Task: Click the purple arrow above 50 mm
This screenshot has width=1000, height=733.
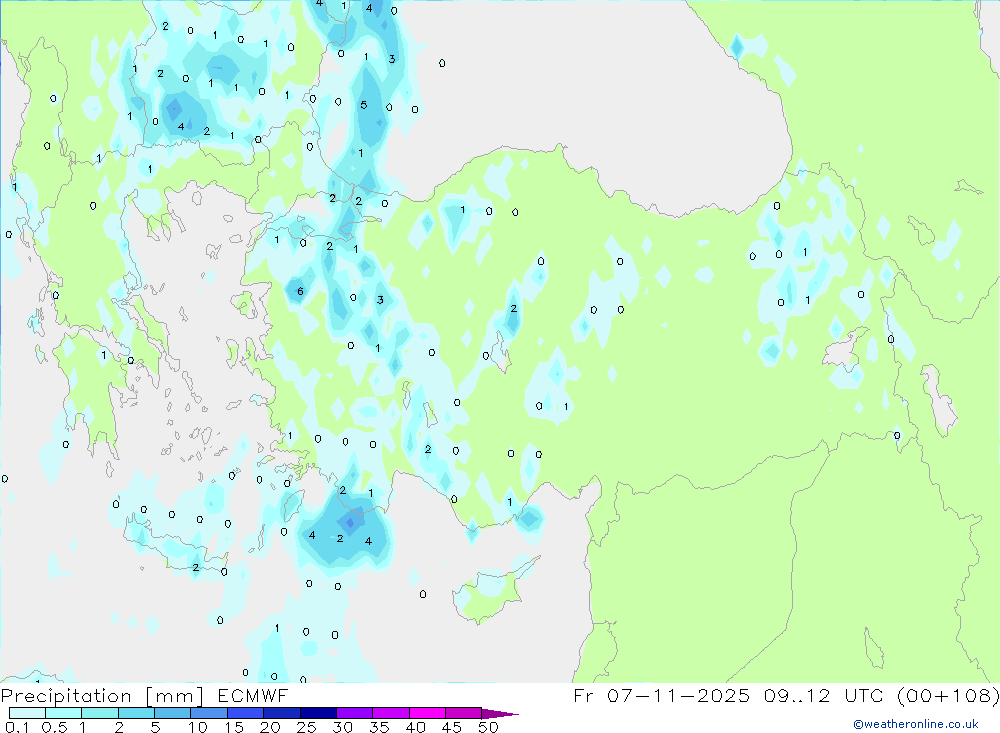Action: [x=500, y=714]
